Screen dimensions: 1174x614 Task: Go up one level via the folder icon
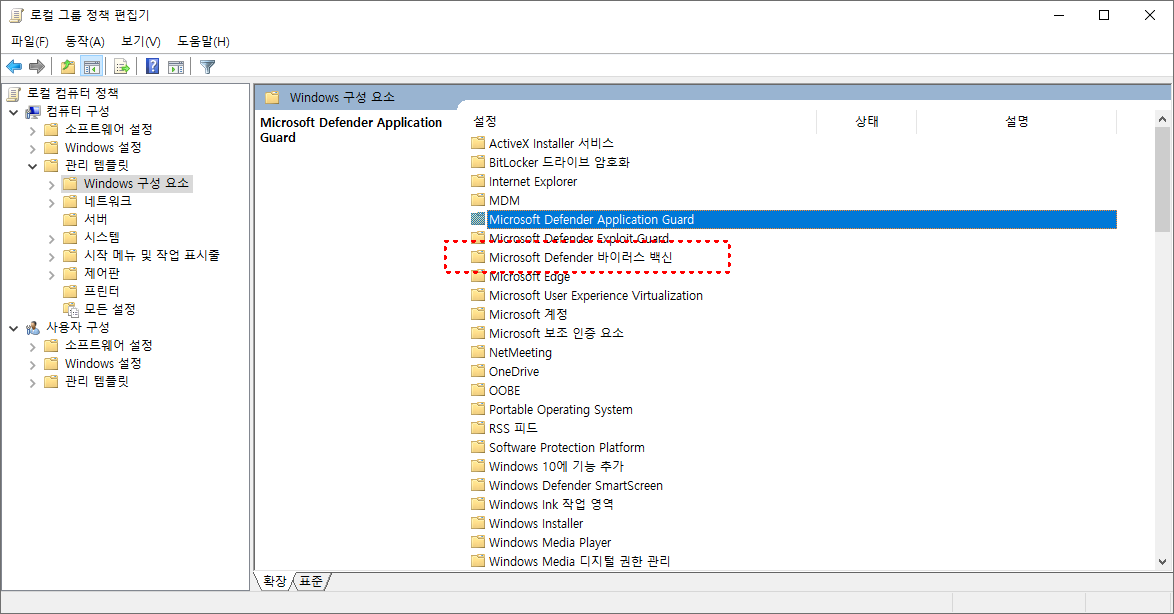click(x=67, y=66)
